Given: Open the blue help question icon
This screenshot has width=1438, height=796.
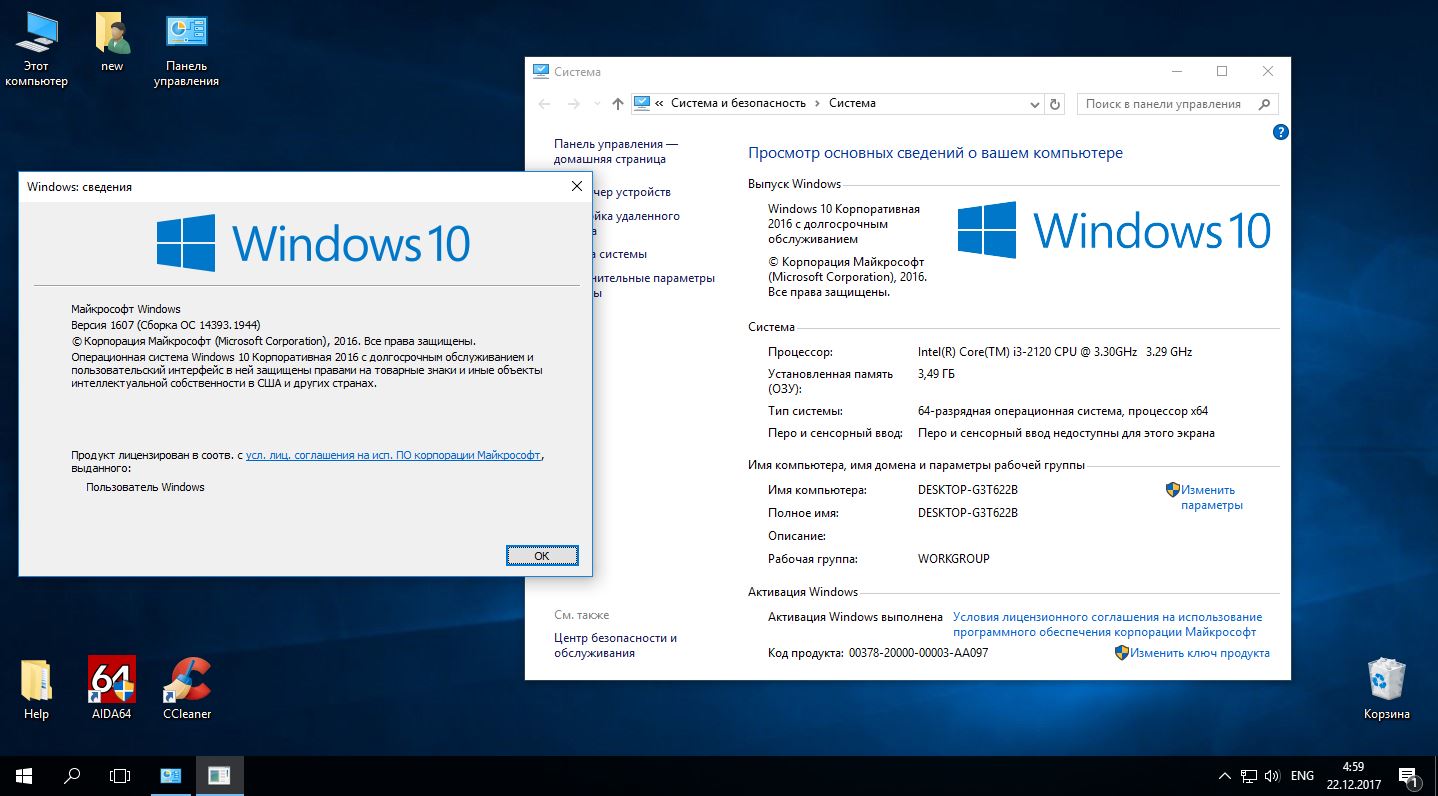Looking at the screenshot, I should 1280,132.
